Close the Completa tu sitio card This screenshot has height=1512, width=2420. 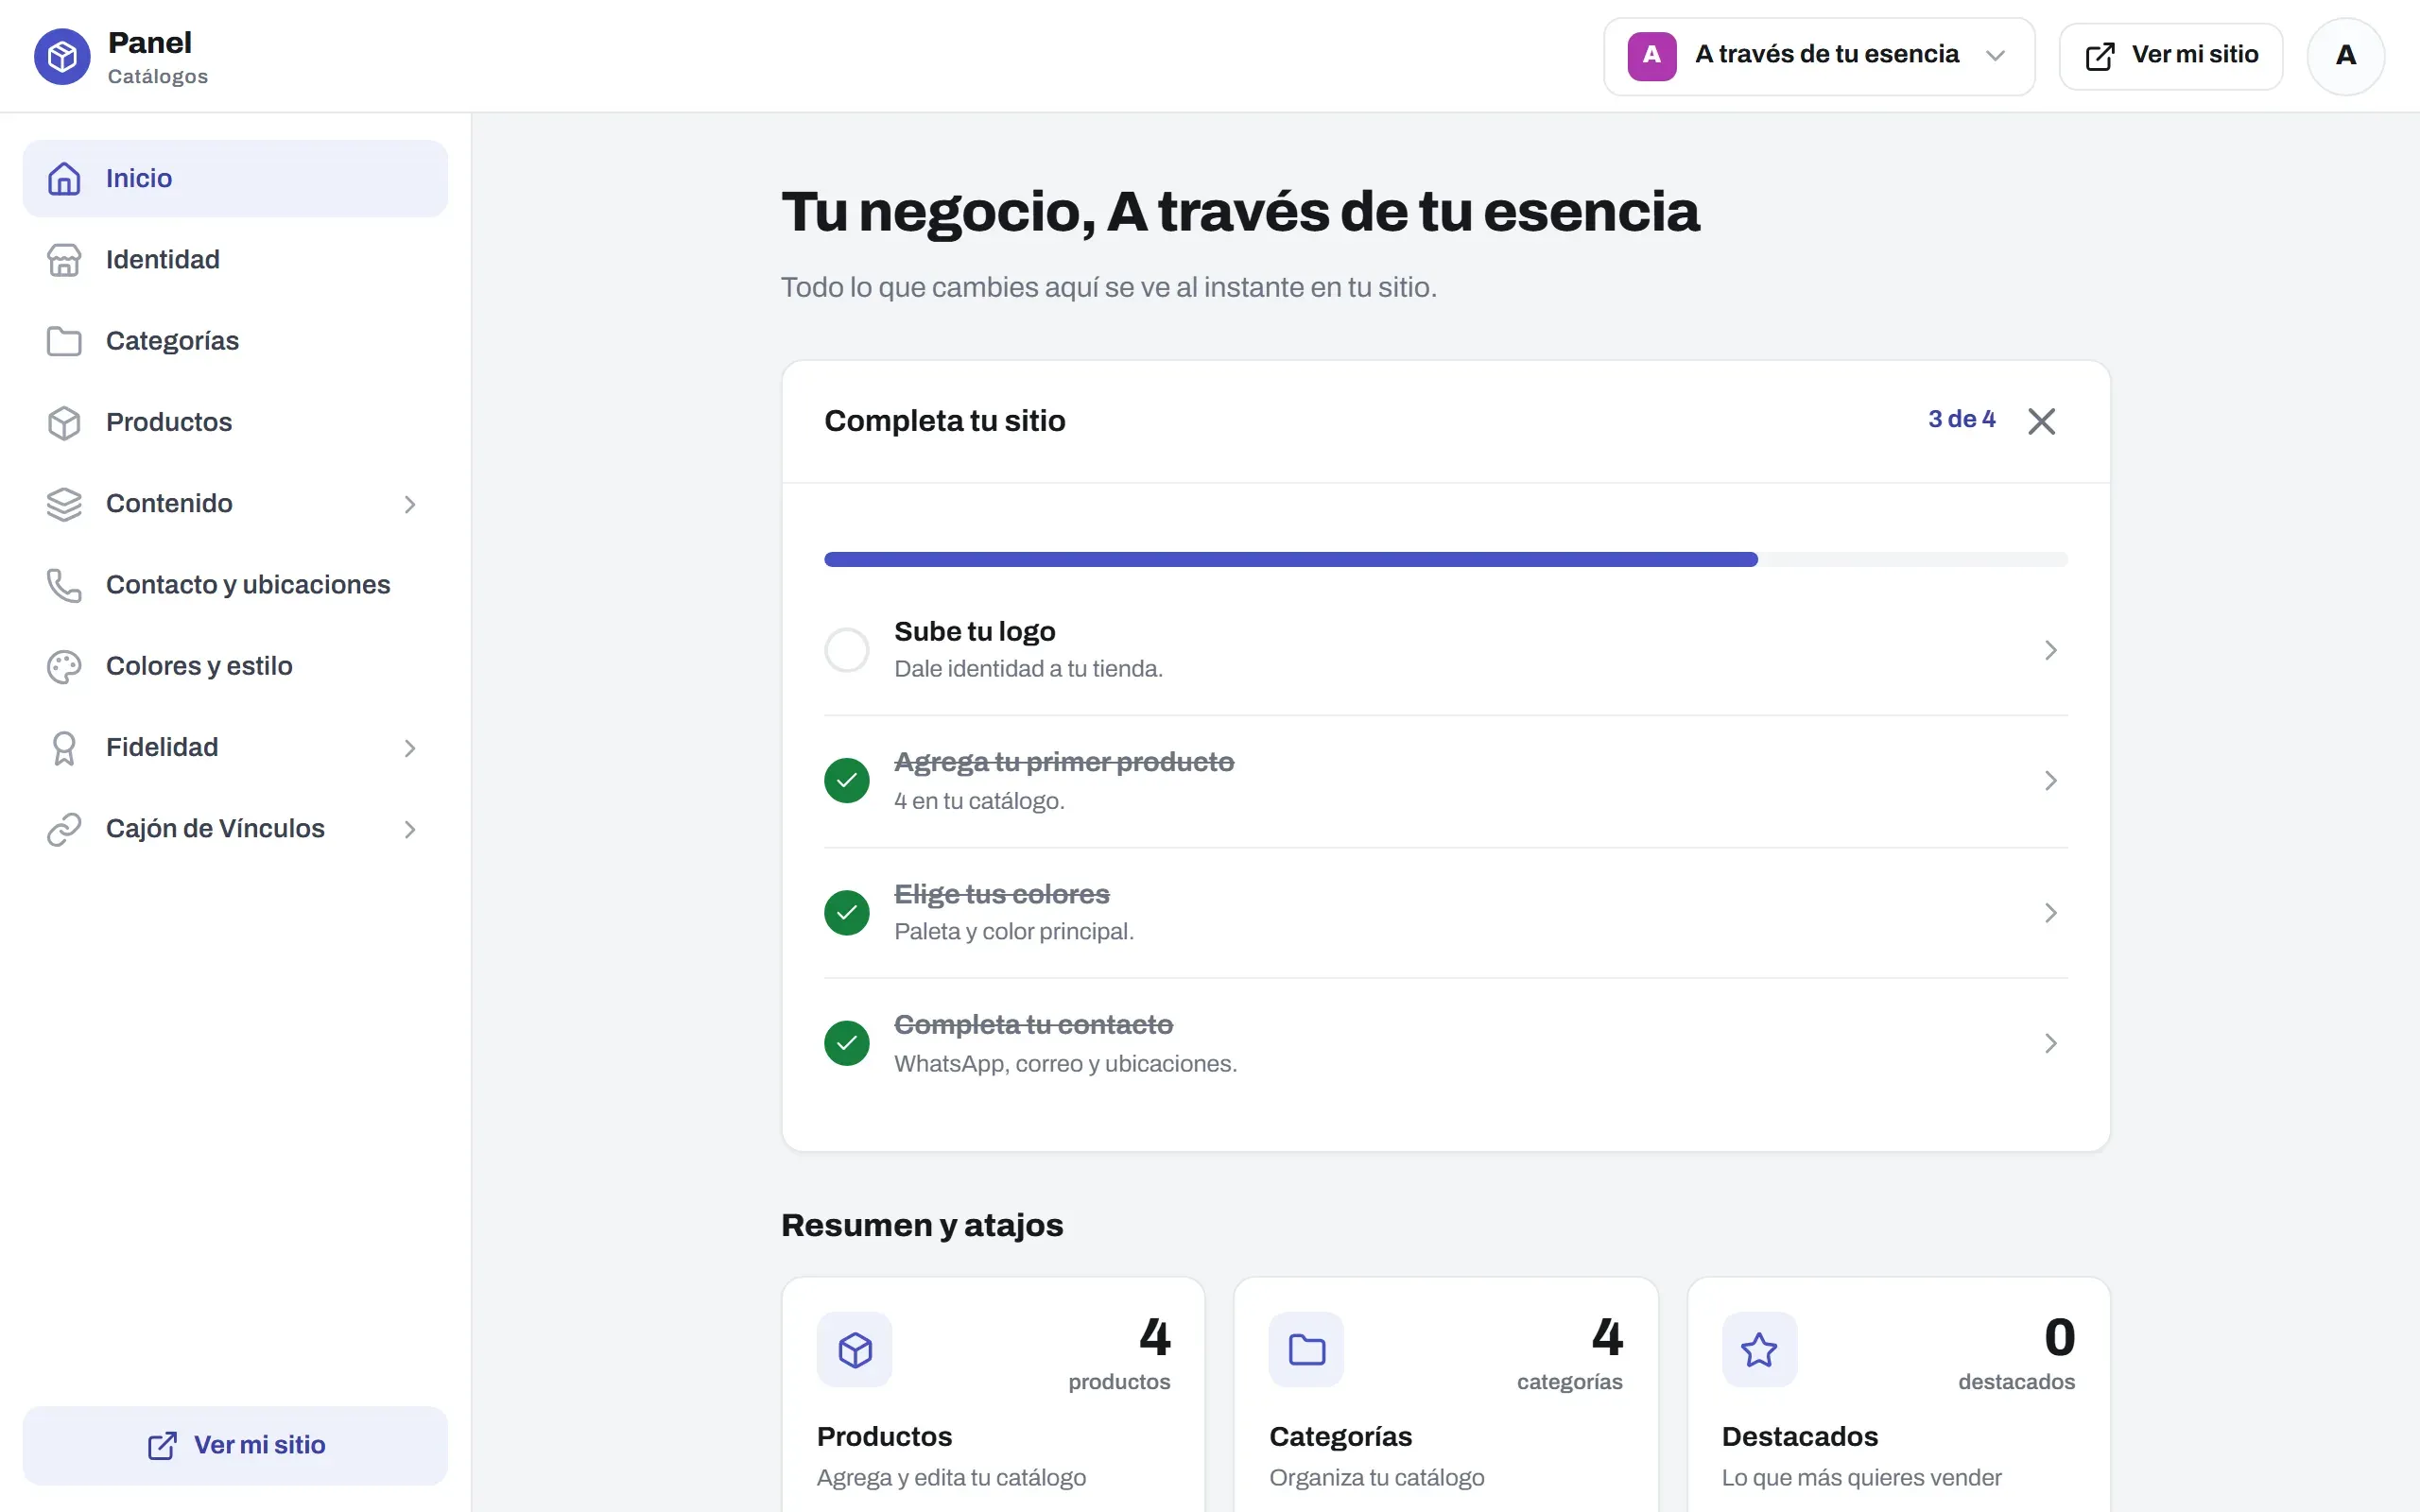coord(2041,421)
